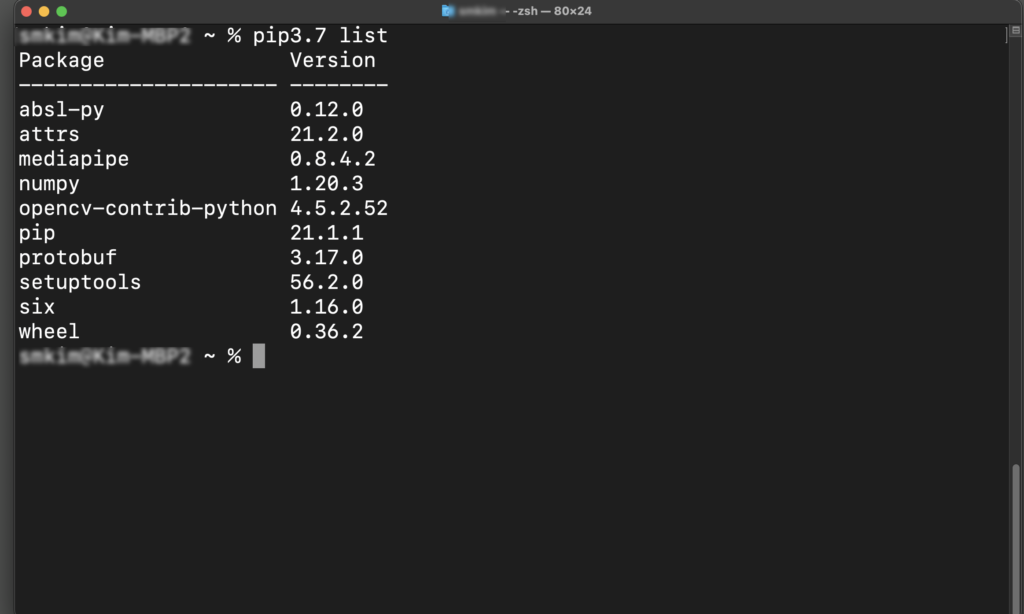
Task: Click the setuptools version '56.2.0'
Action: pos(327,282)
